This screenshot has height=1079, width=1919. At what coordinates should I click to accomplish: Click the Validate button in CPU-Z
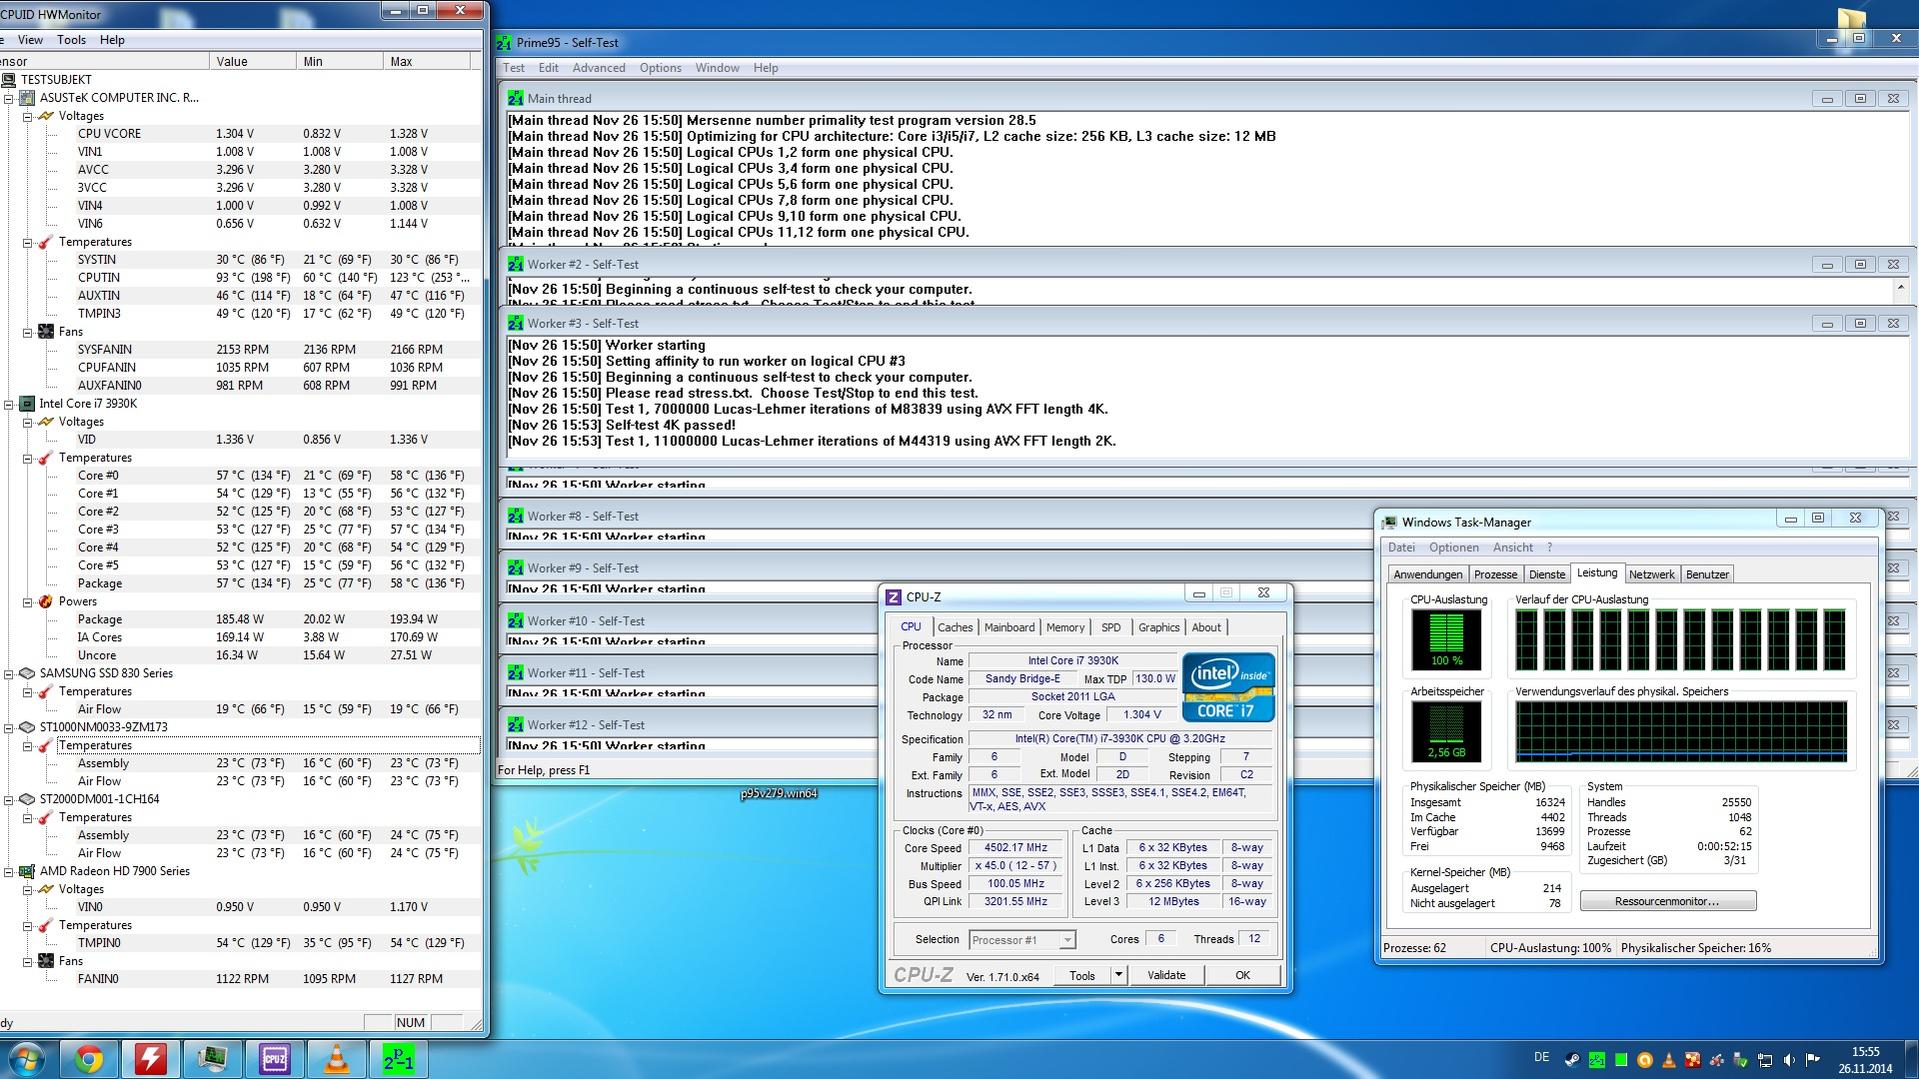click(x=1166, y=975)
